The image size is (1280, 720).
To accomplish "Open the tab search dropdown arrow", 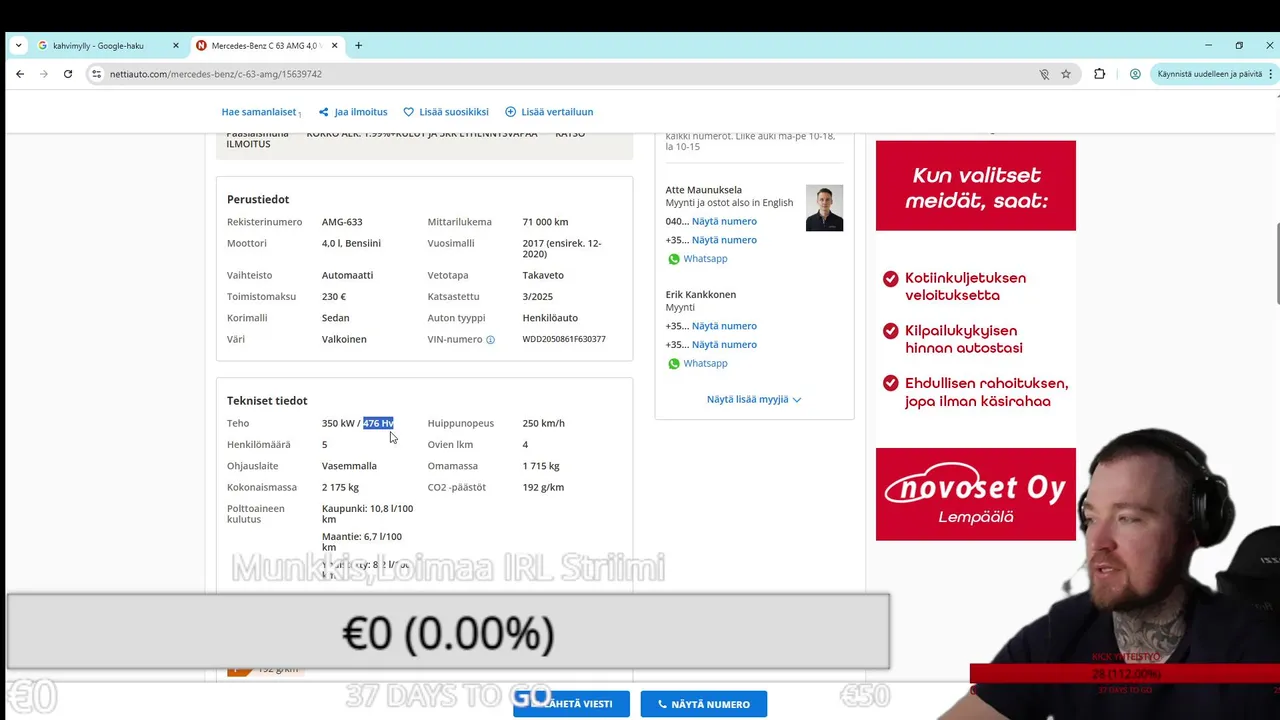I will point(18,45).
